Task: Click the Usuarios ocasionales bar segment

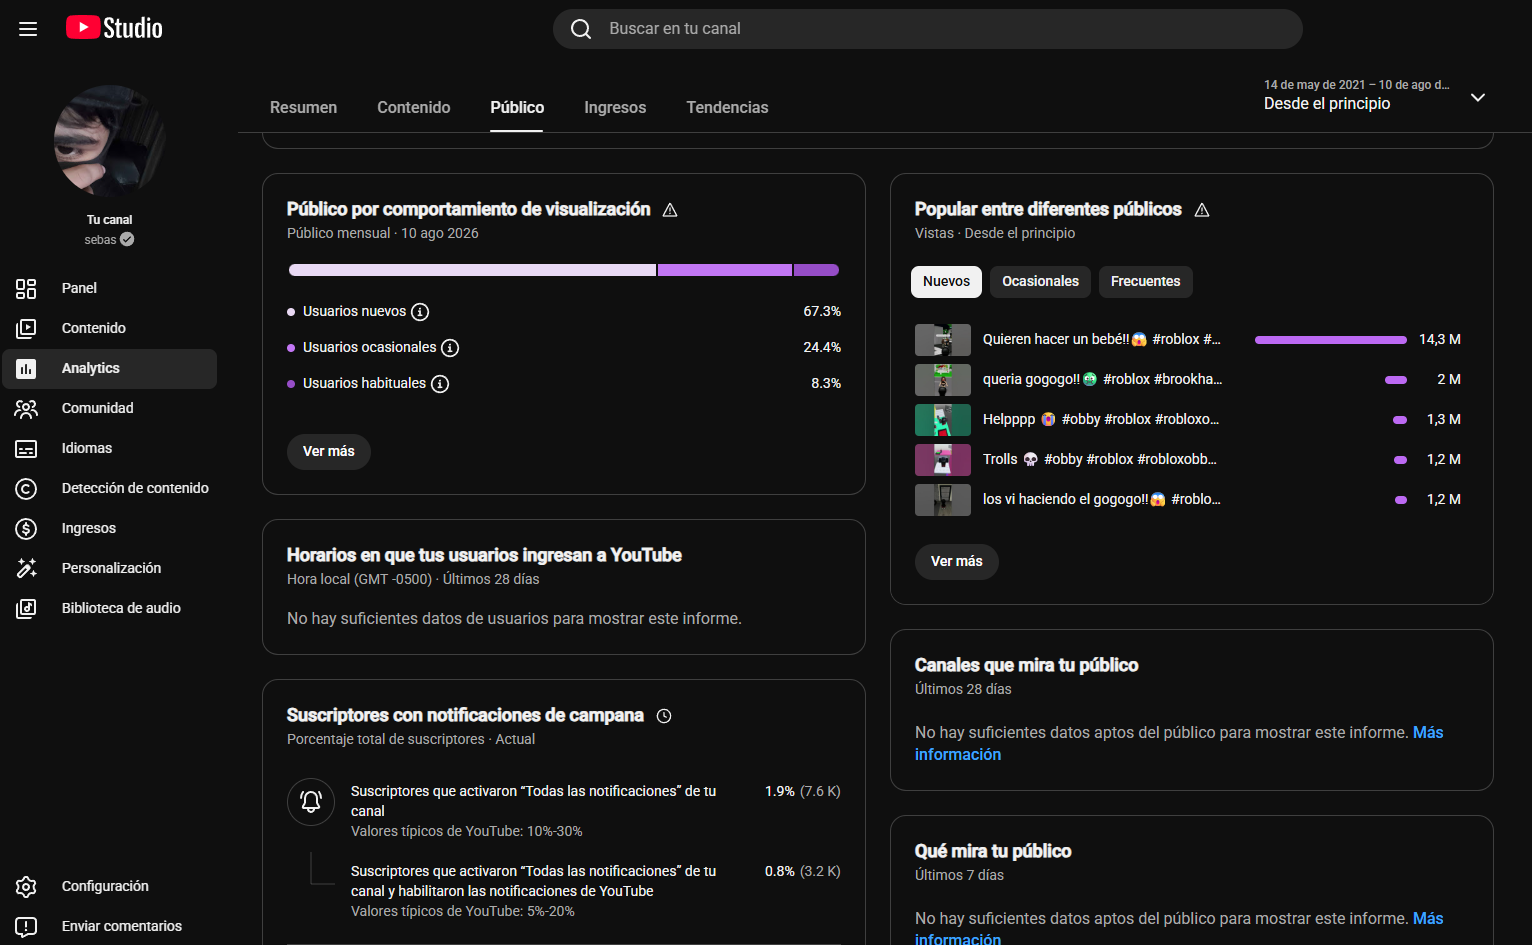Action: [x=725, y=270]
